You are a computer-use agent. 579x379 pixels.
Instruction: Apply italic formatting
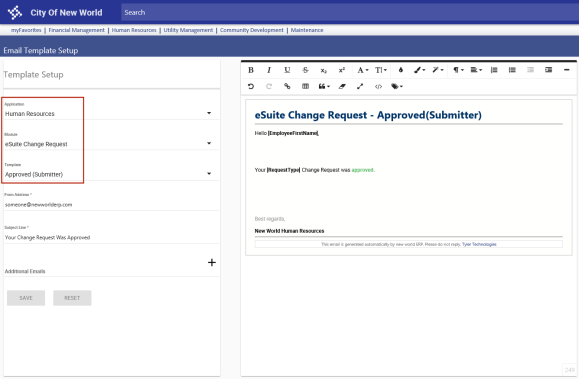(x=269, y=70)
